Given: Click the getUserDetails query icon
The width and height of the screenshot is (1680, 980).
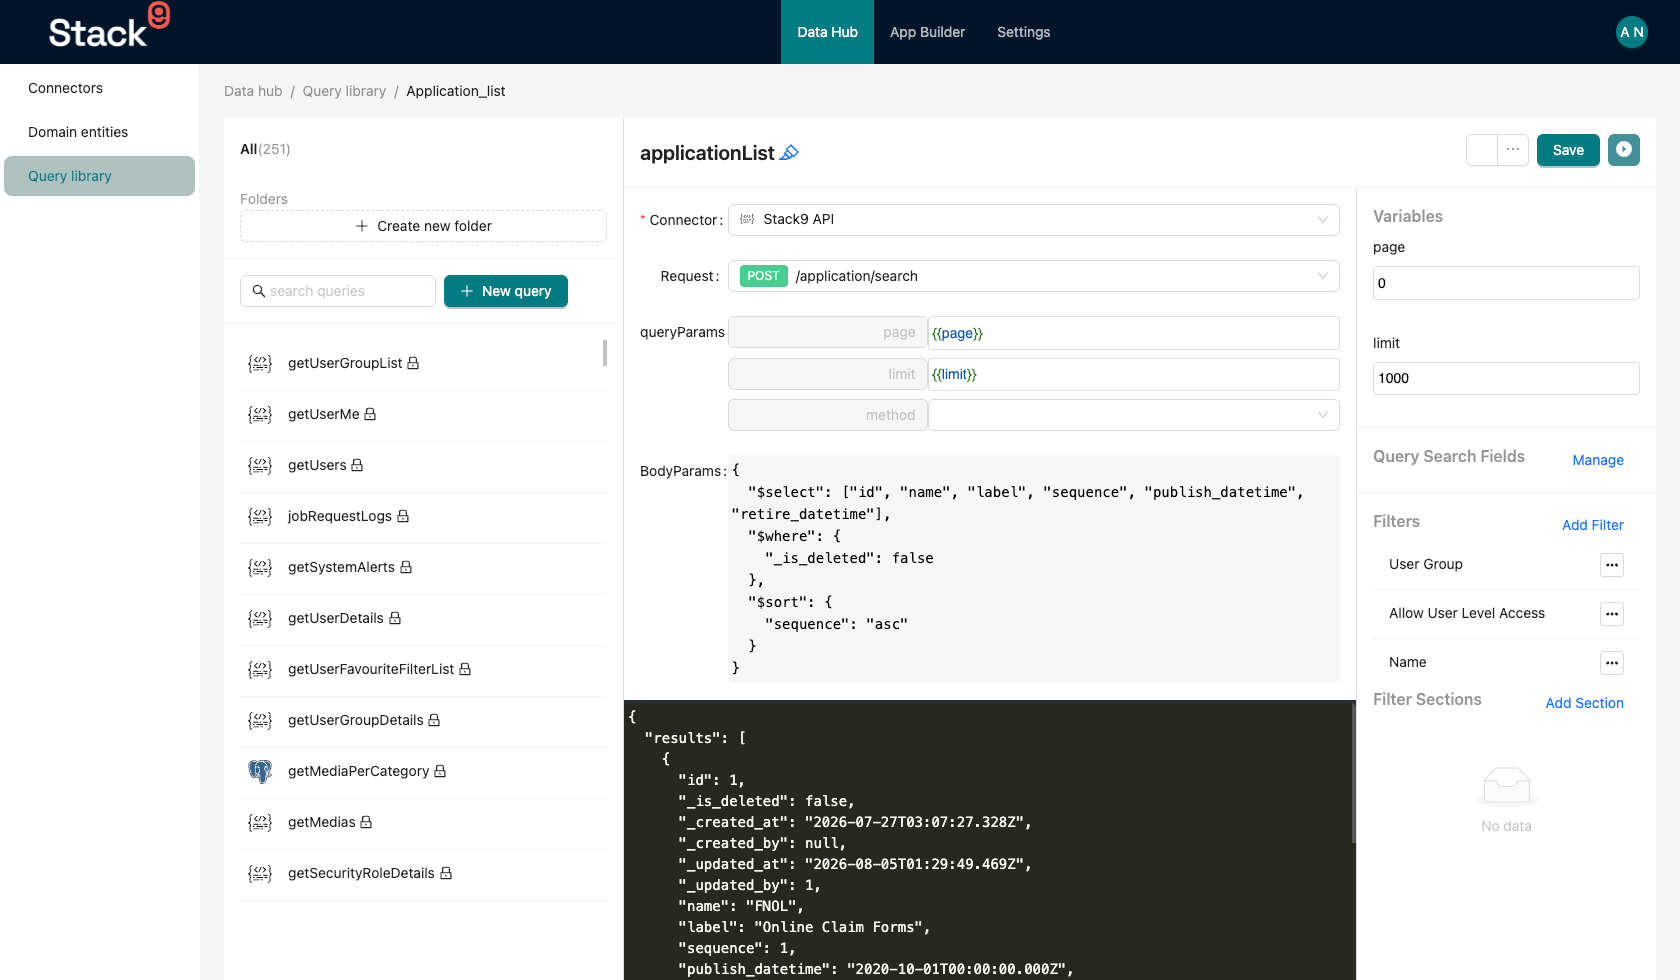Looking at the screenshot, I should [260, 618].
